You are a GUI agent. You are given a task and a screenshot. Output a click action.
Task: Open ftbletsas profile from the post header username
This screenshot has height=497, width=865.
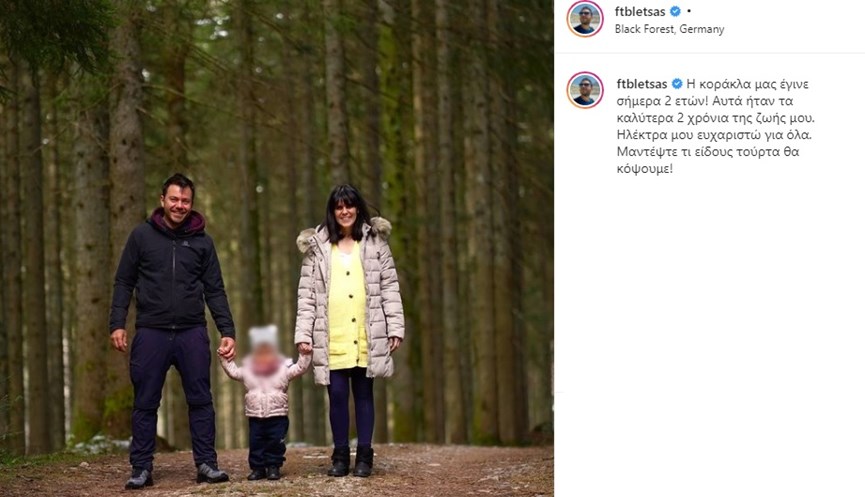click(x=640, y=11)
